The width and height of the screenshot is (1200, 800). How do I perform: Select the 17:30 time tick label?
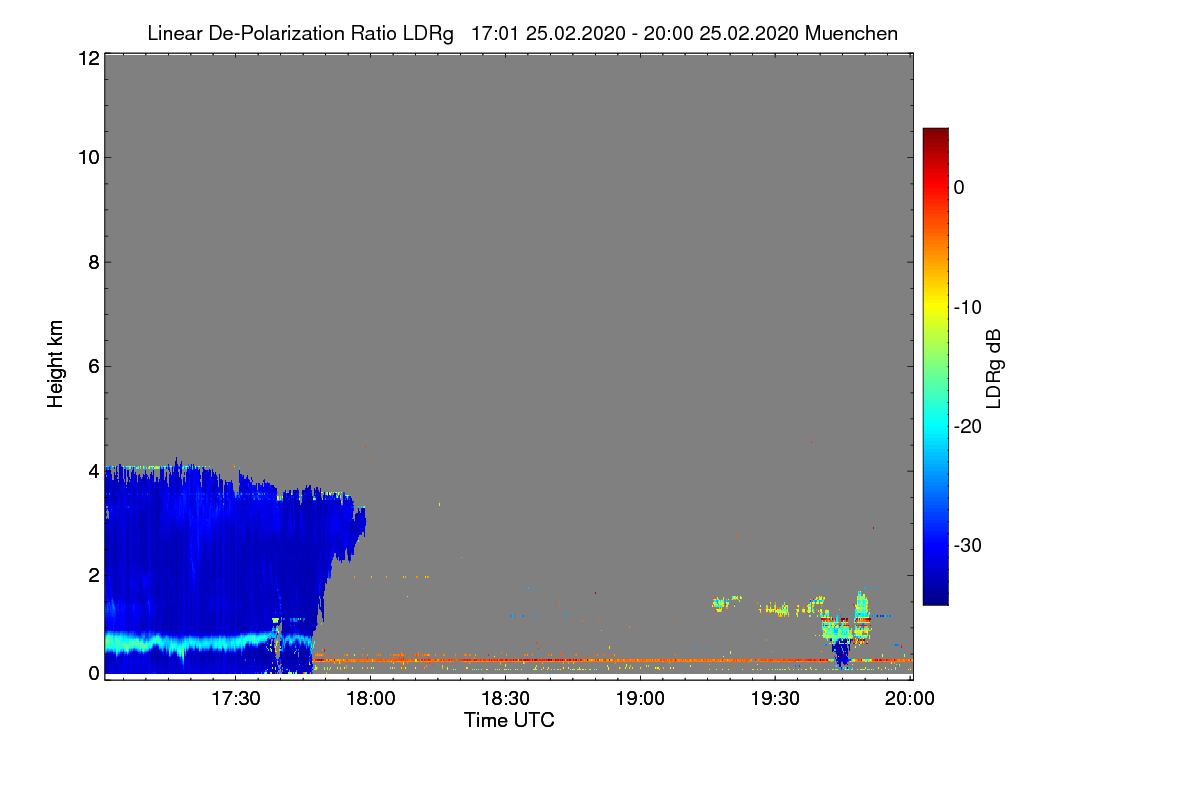pos(235,699)
